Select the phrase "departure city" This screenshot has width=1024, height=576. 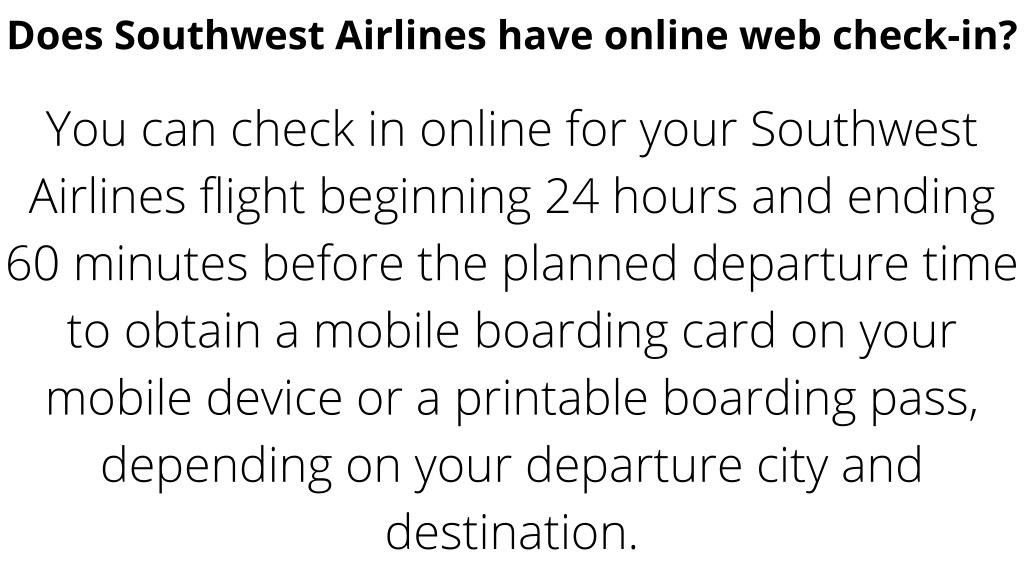click(x=677, y=466)
